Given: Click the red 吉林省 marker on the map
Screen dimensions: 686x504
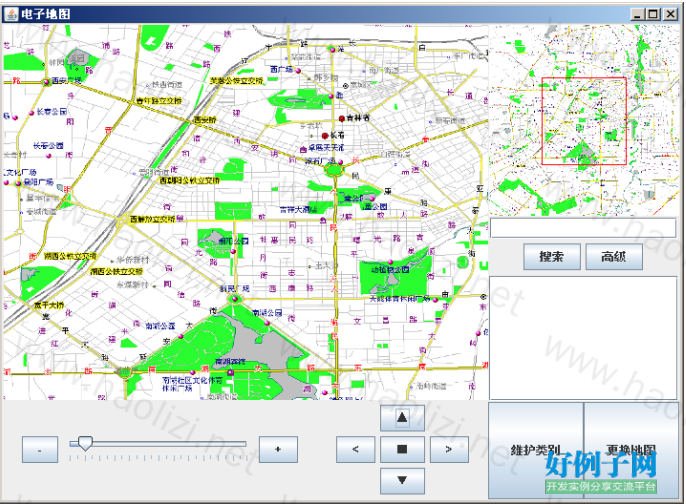Looking at the screenshot, I should [x=340, y=117].
